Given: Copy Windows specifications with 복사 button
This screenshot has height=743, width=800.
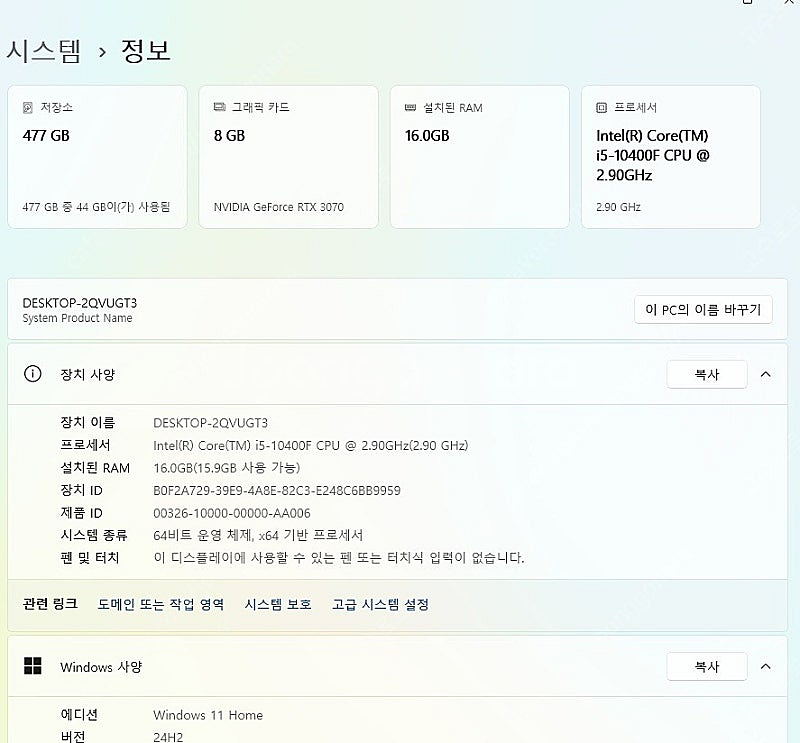Looking at the screenshot, I should pyautogui.click(x=707, y=666).
